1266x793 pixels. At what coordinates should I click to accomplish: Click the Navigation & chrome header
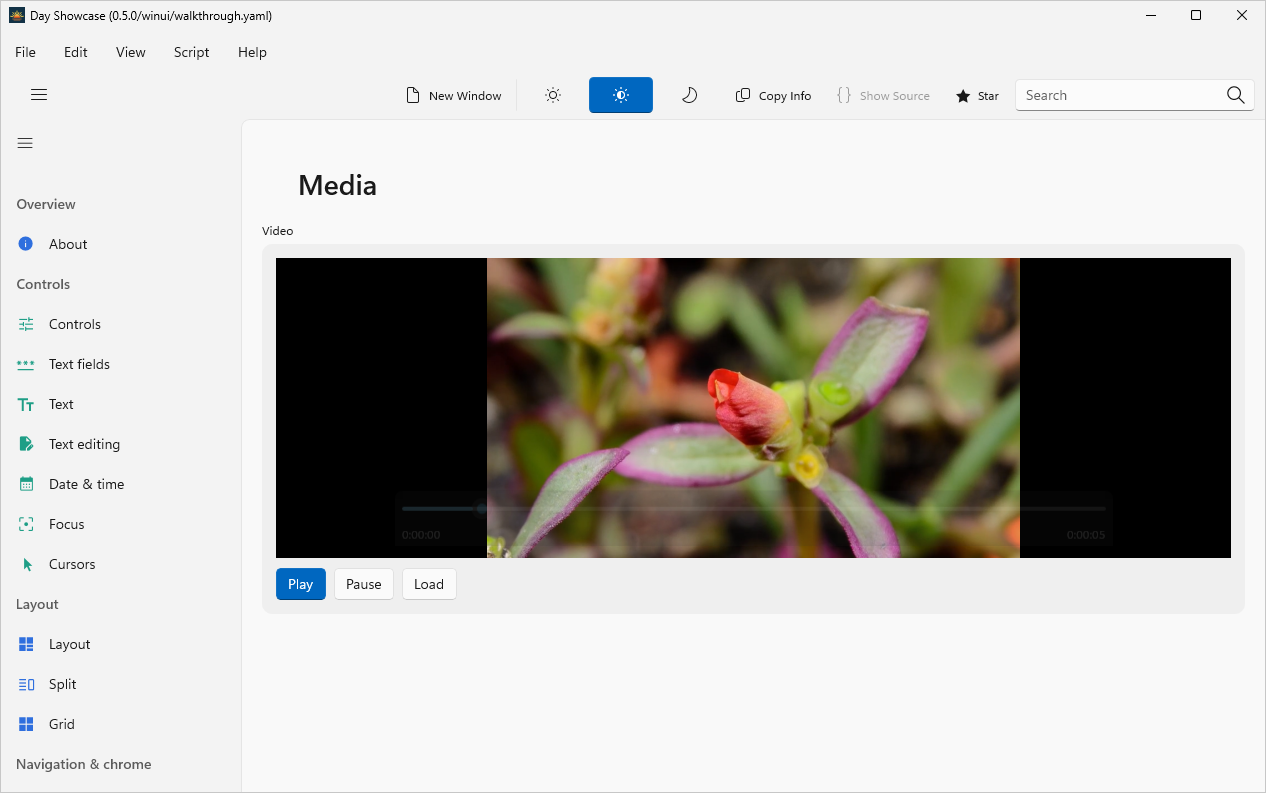pos(84,764)
